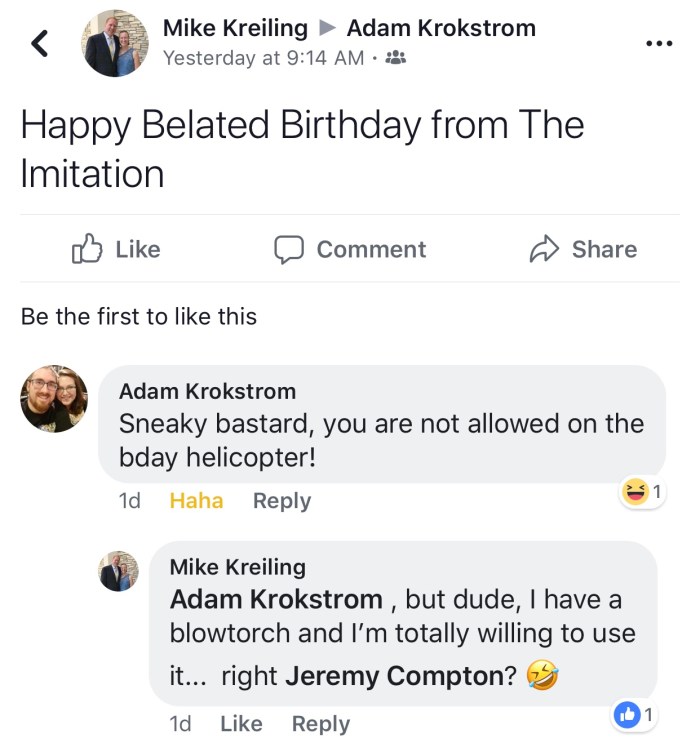Open Adam Krokstrom's comment profile picture
Viewport: 700px width, 747px height.
pos(54,399)
